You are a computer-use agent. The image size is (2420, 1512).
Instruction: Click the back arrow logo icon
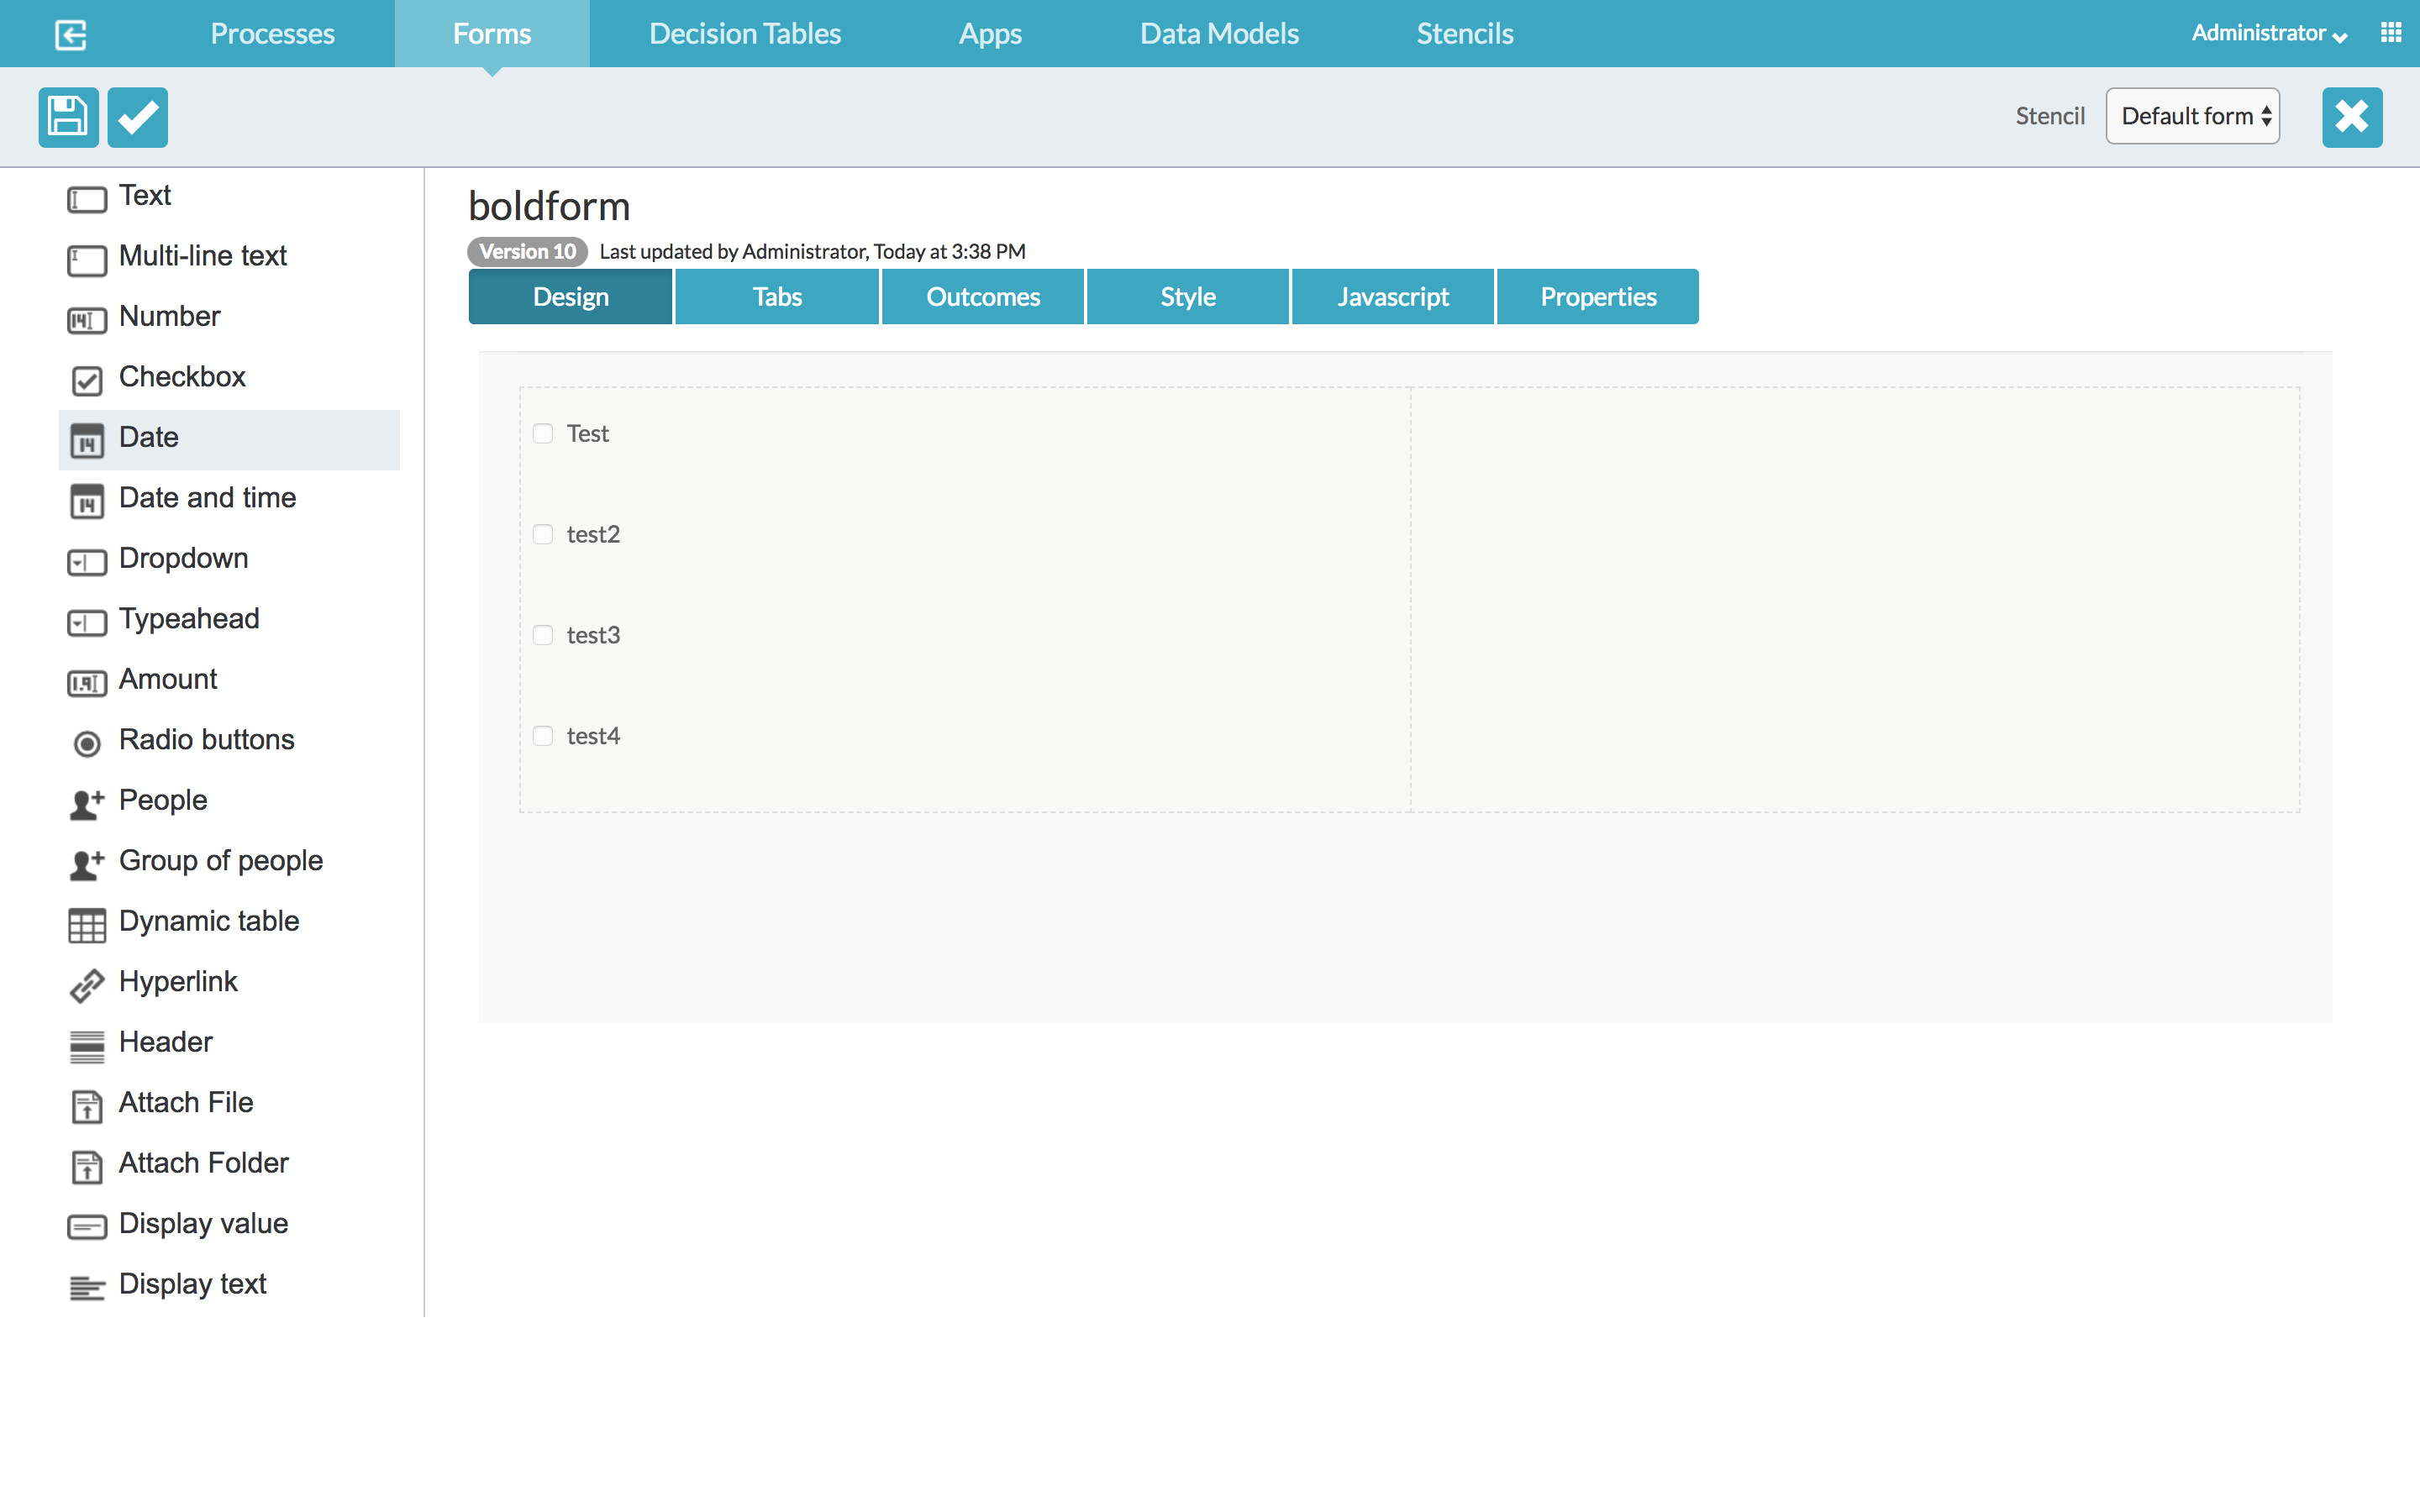click(70, 34)
